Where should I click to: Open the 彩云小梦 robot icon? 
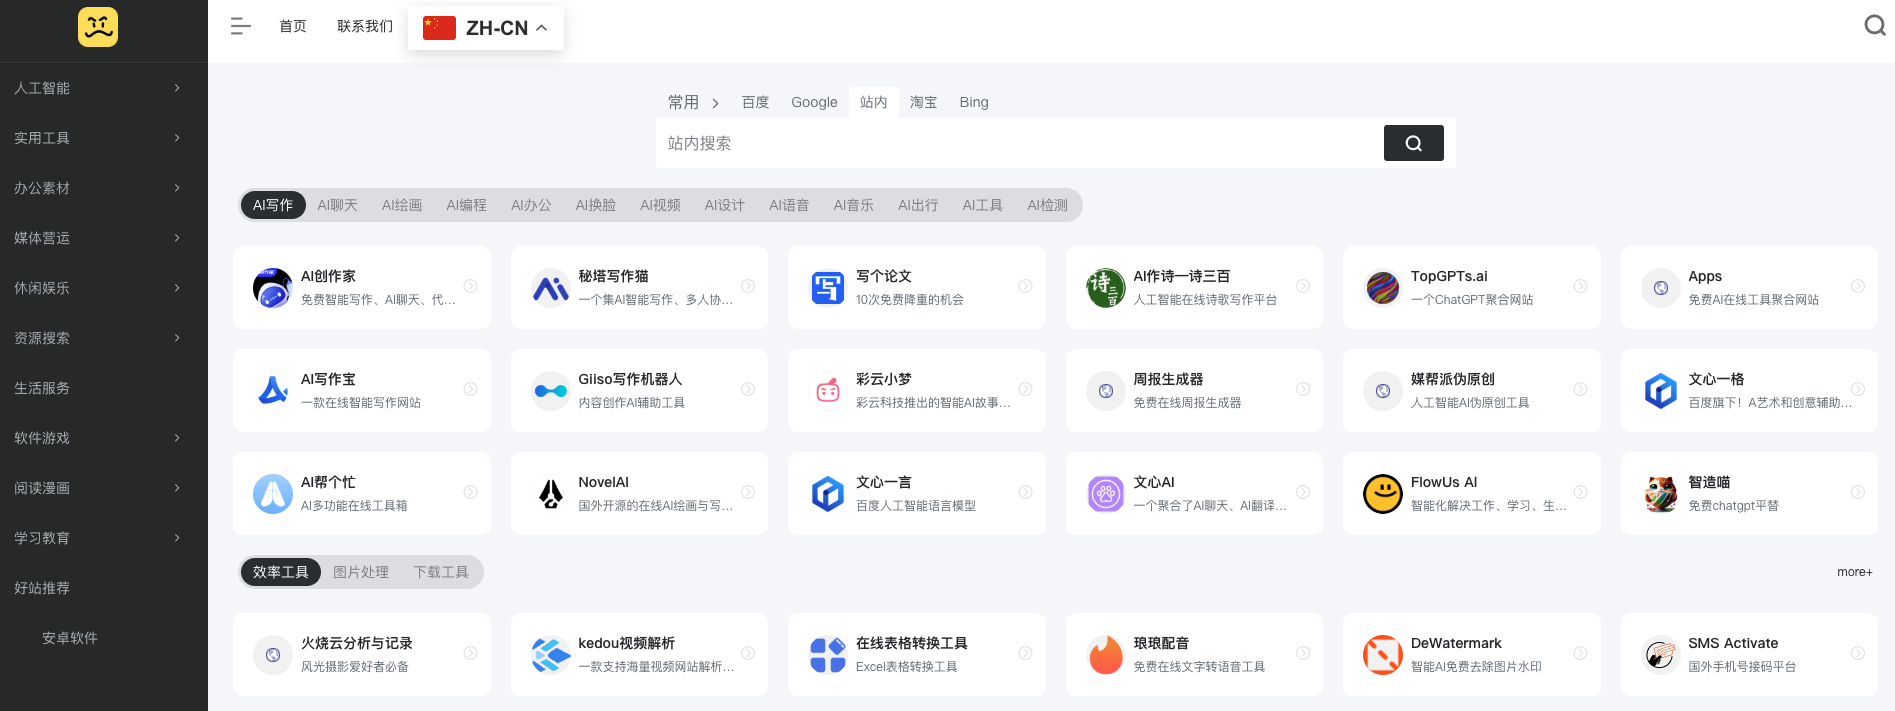pos(828,391)
